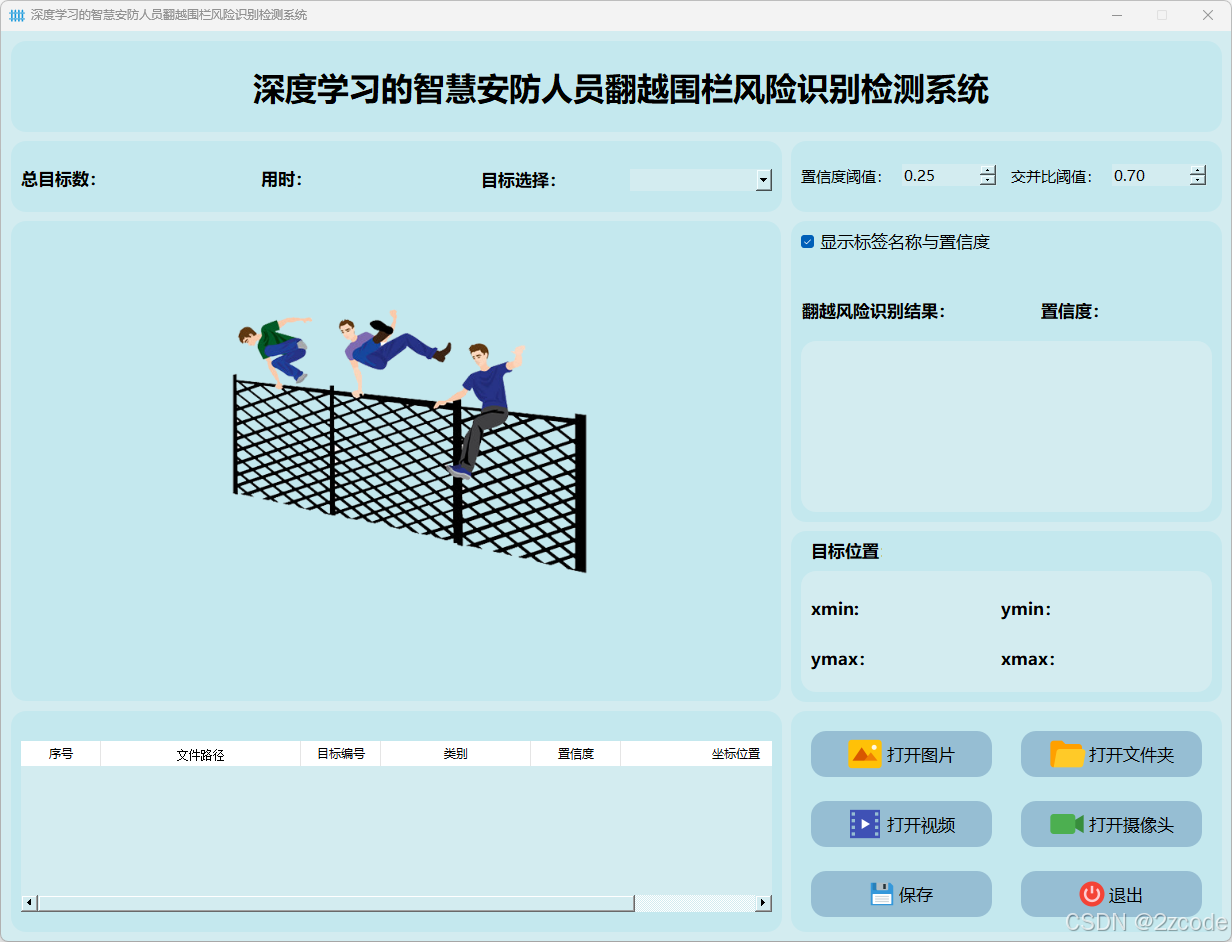Increase the 交并比阈值 value with up arrow
Image resolution: width=1232 pixels, height=942 pixels.
tap(1198, 170)
